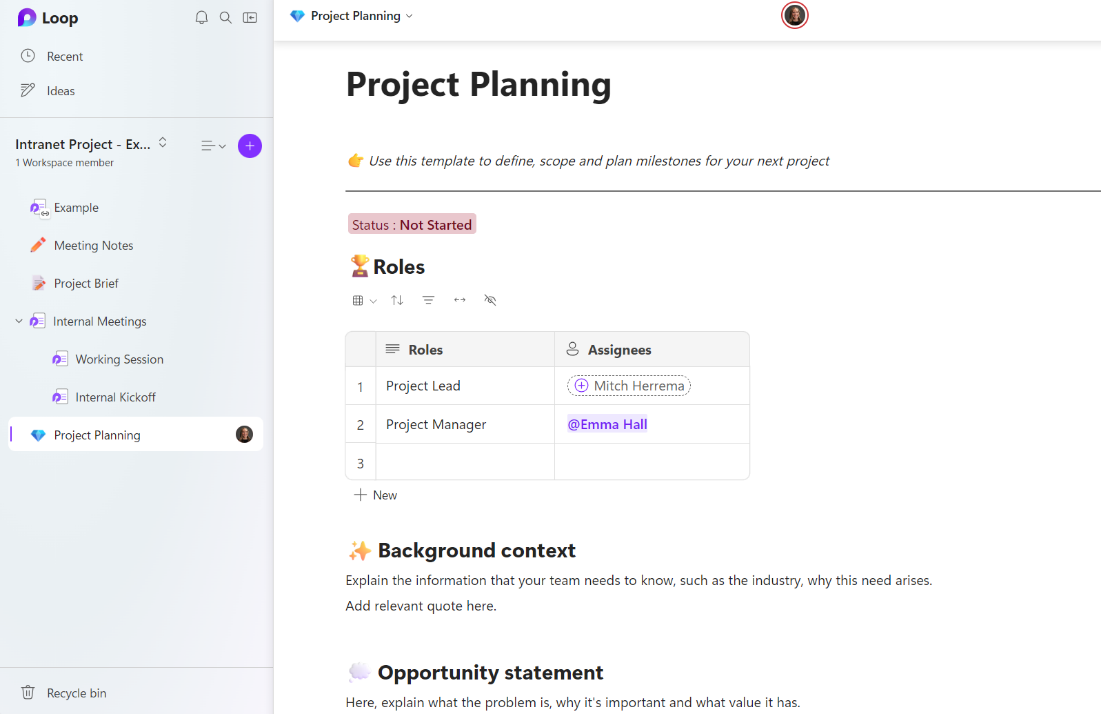Open the notifications bell
Image resolution: width=1101 pixels, height=714 pixels.
pos(202,18)
